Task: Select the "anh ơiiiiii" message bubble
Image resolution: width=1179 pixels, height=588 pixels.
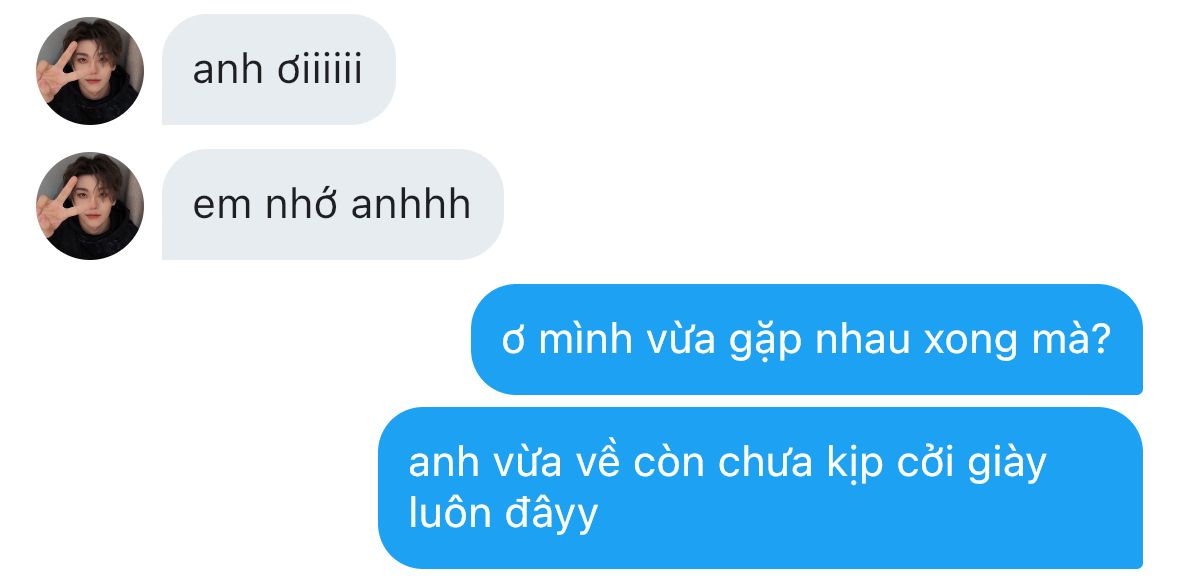Action: pyautogui.click(x=279, y=69)
